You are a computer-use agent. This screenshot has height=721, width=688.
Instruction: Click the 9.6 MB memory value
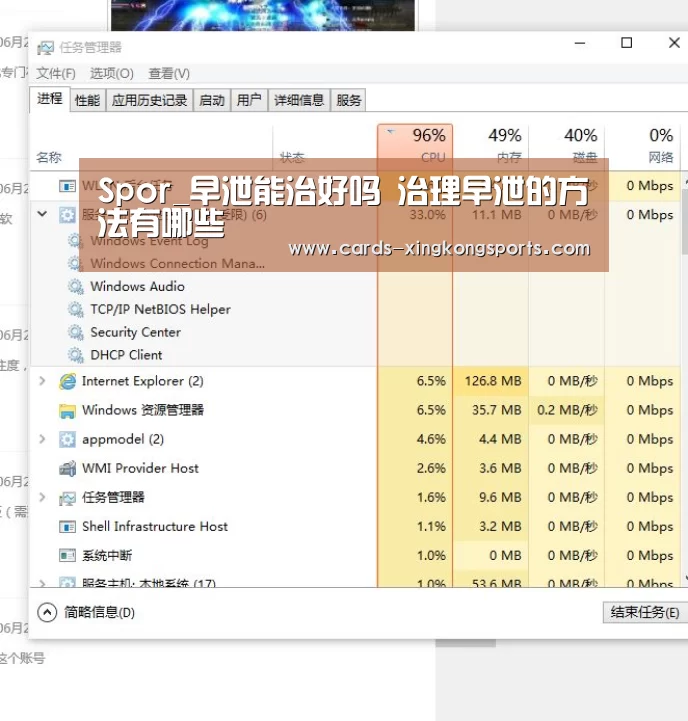(x=500, y=497)
